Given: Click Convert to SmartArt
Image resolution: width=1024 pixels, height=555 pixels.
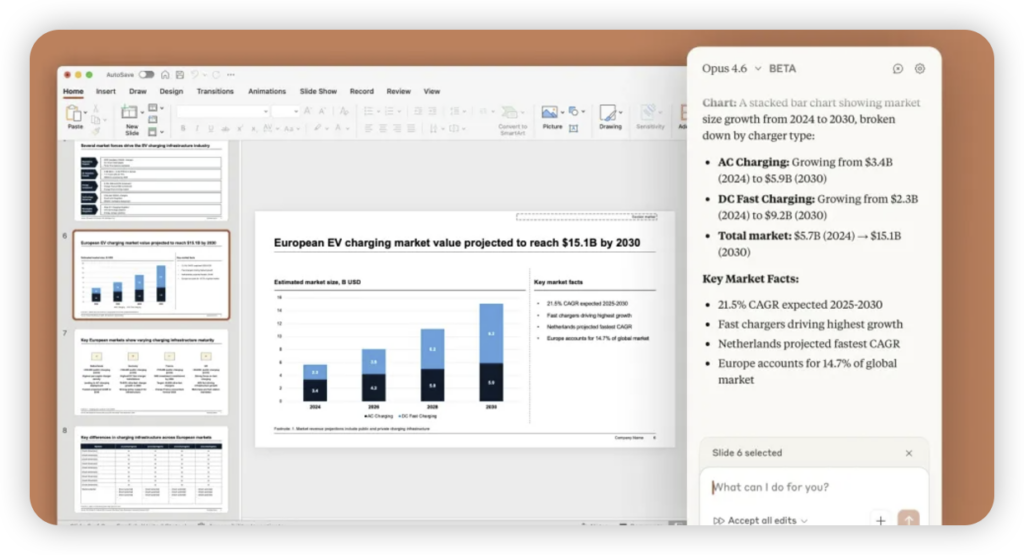Looking at the screenshot, I should click(x=512, y=118).
